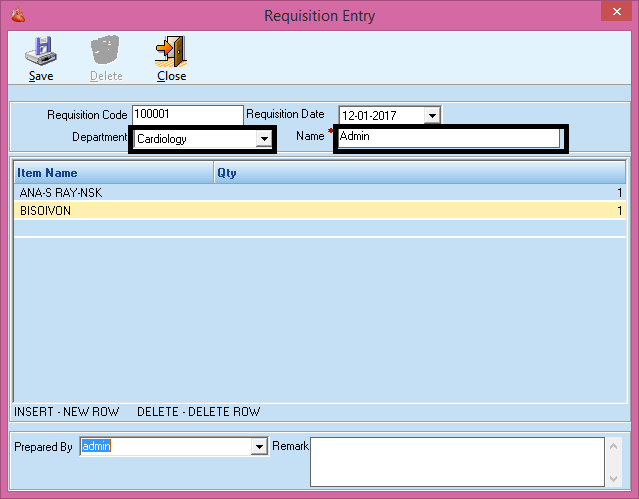The width and height of the screenshot is (639, 499).
Task: Click the Remark scrollbar up arrow
Action: [x=613, y=446]
